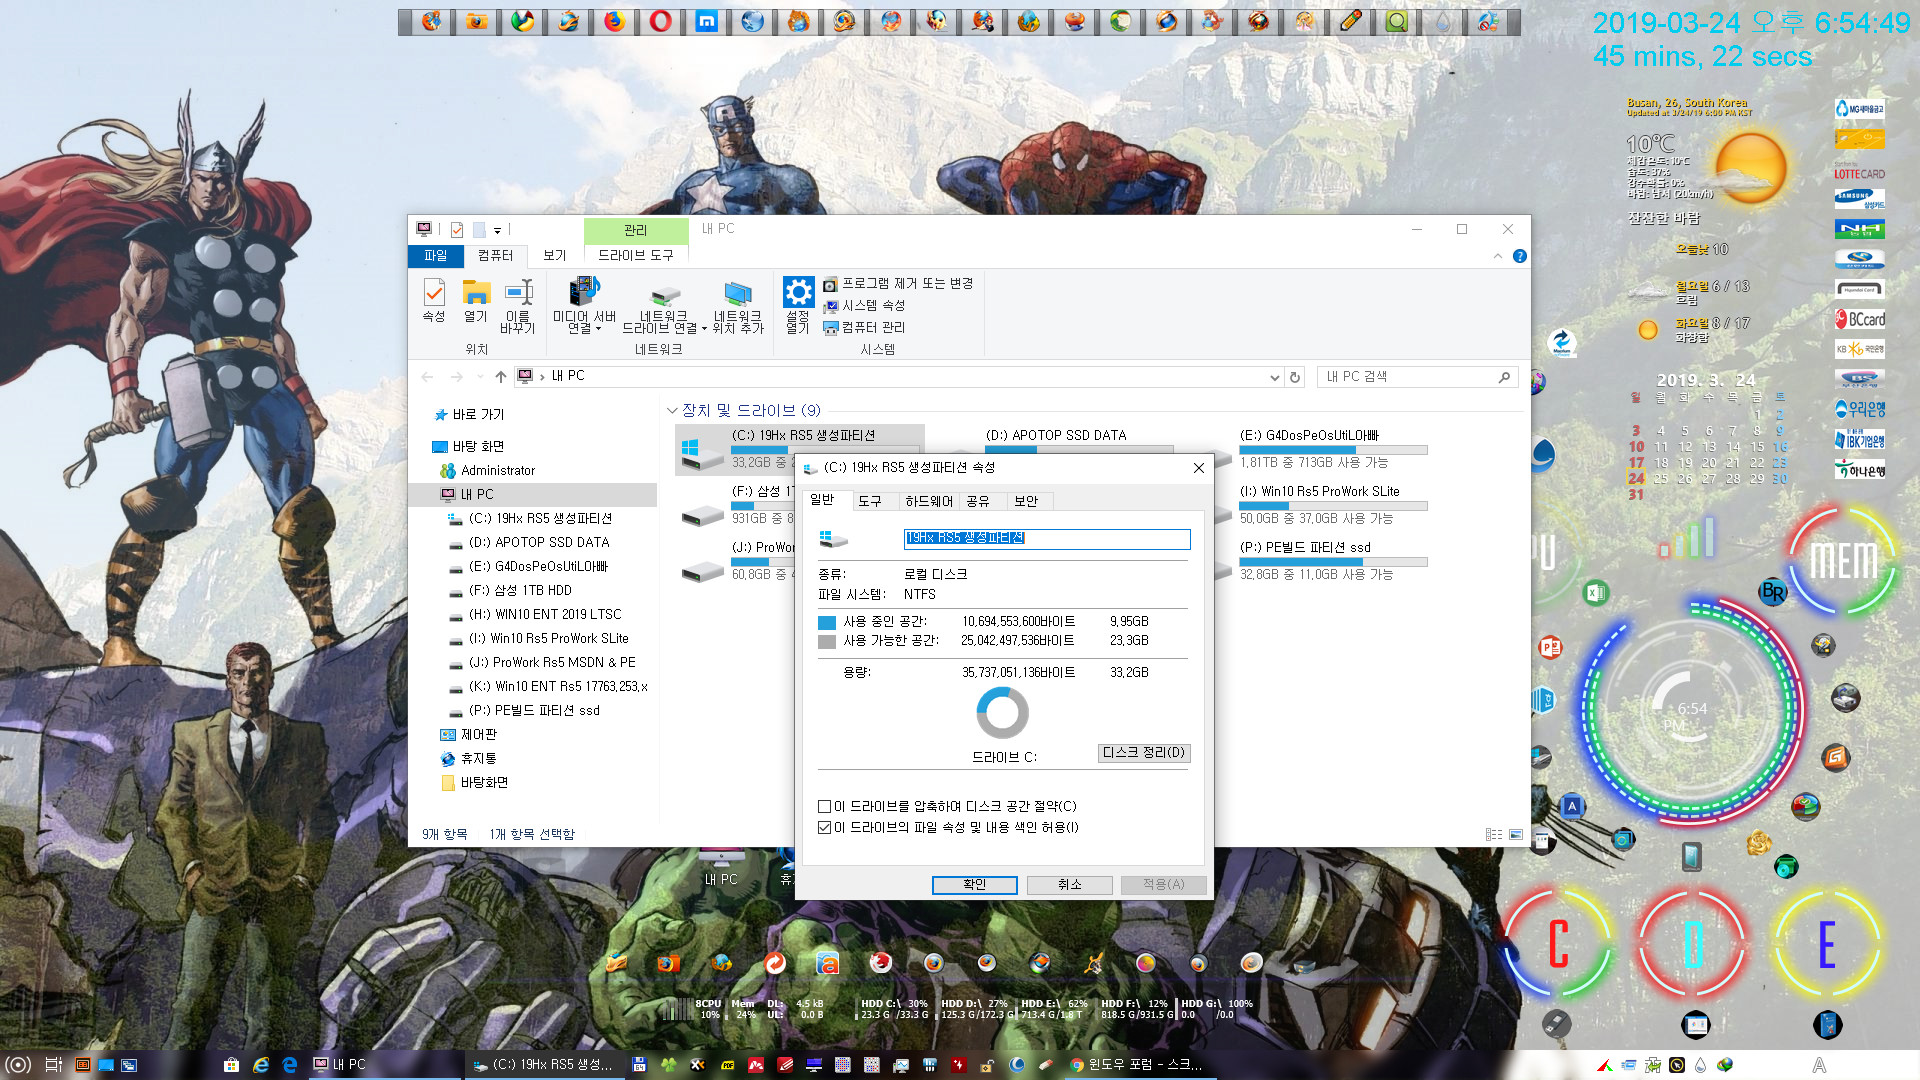
Task: Switch to 윈도우 포럼 Chrome taskbar window
Action: [1138, 1065]
